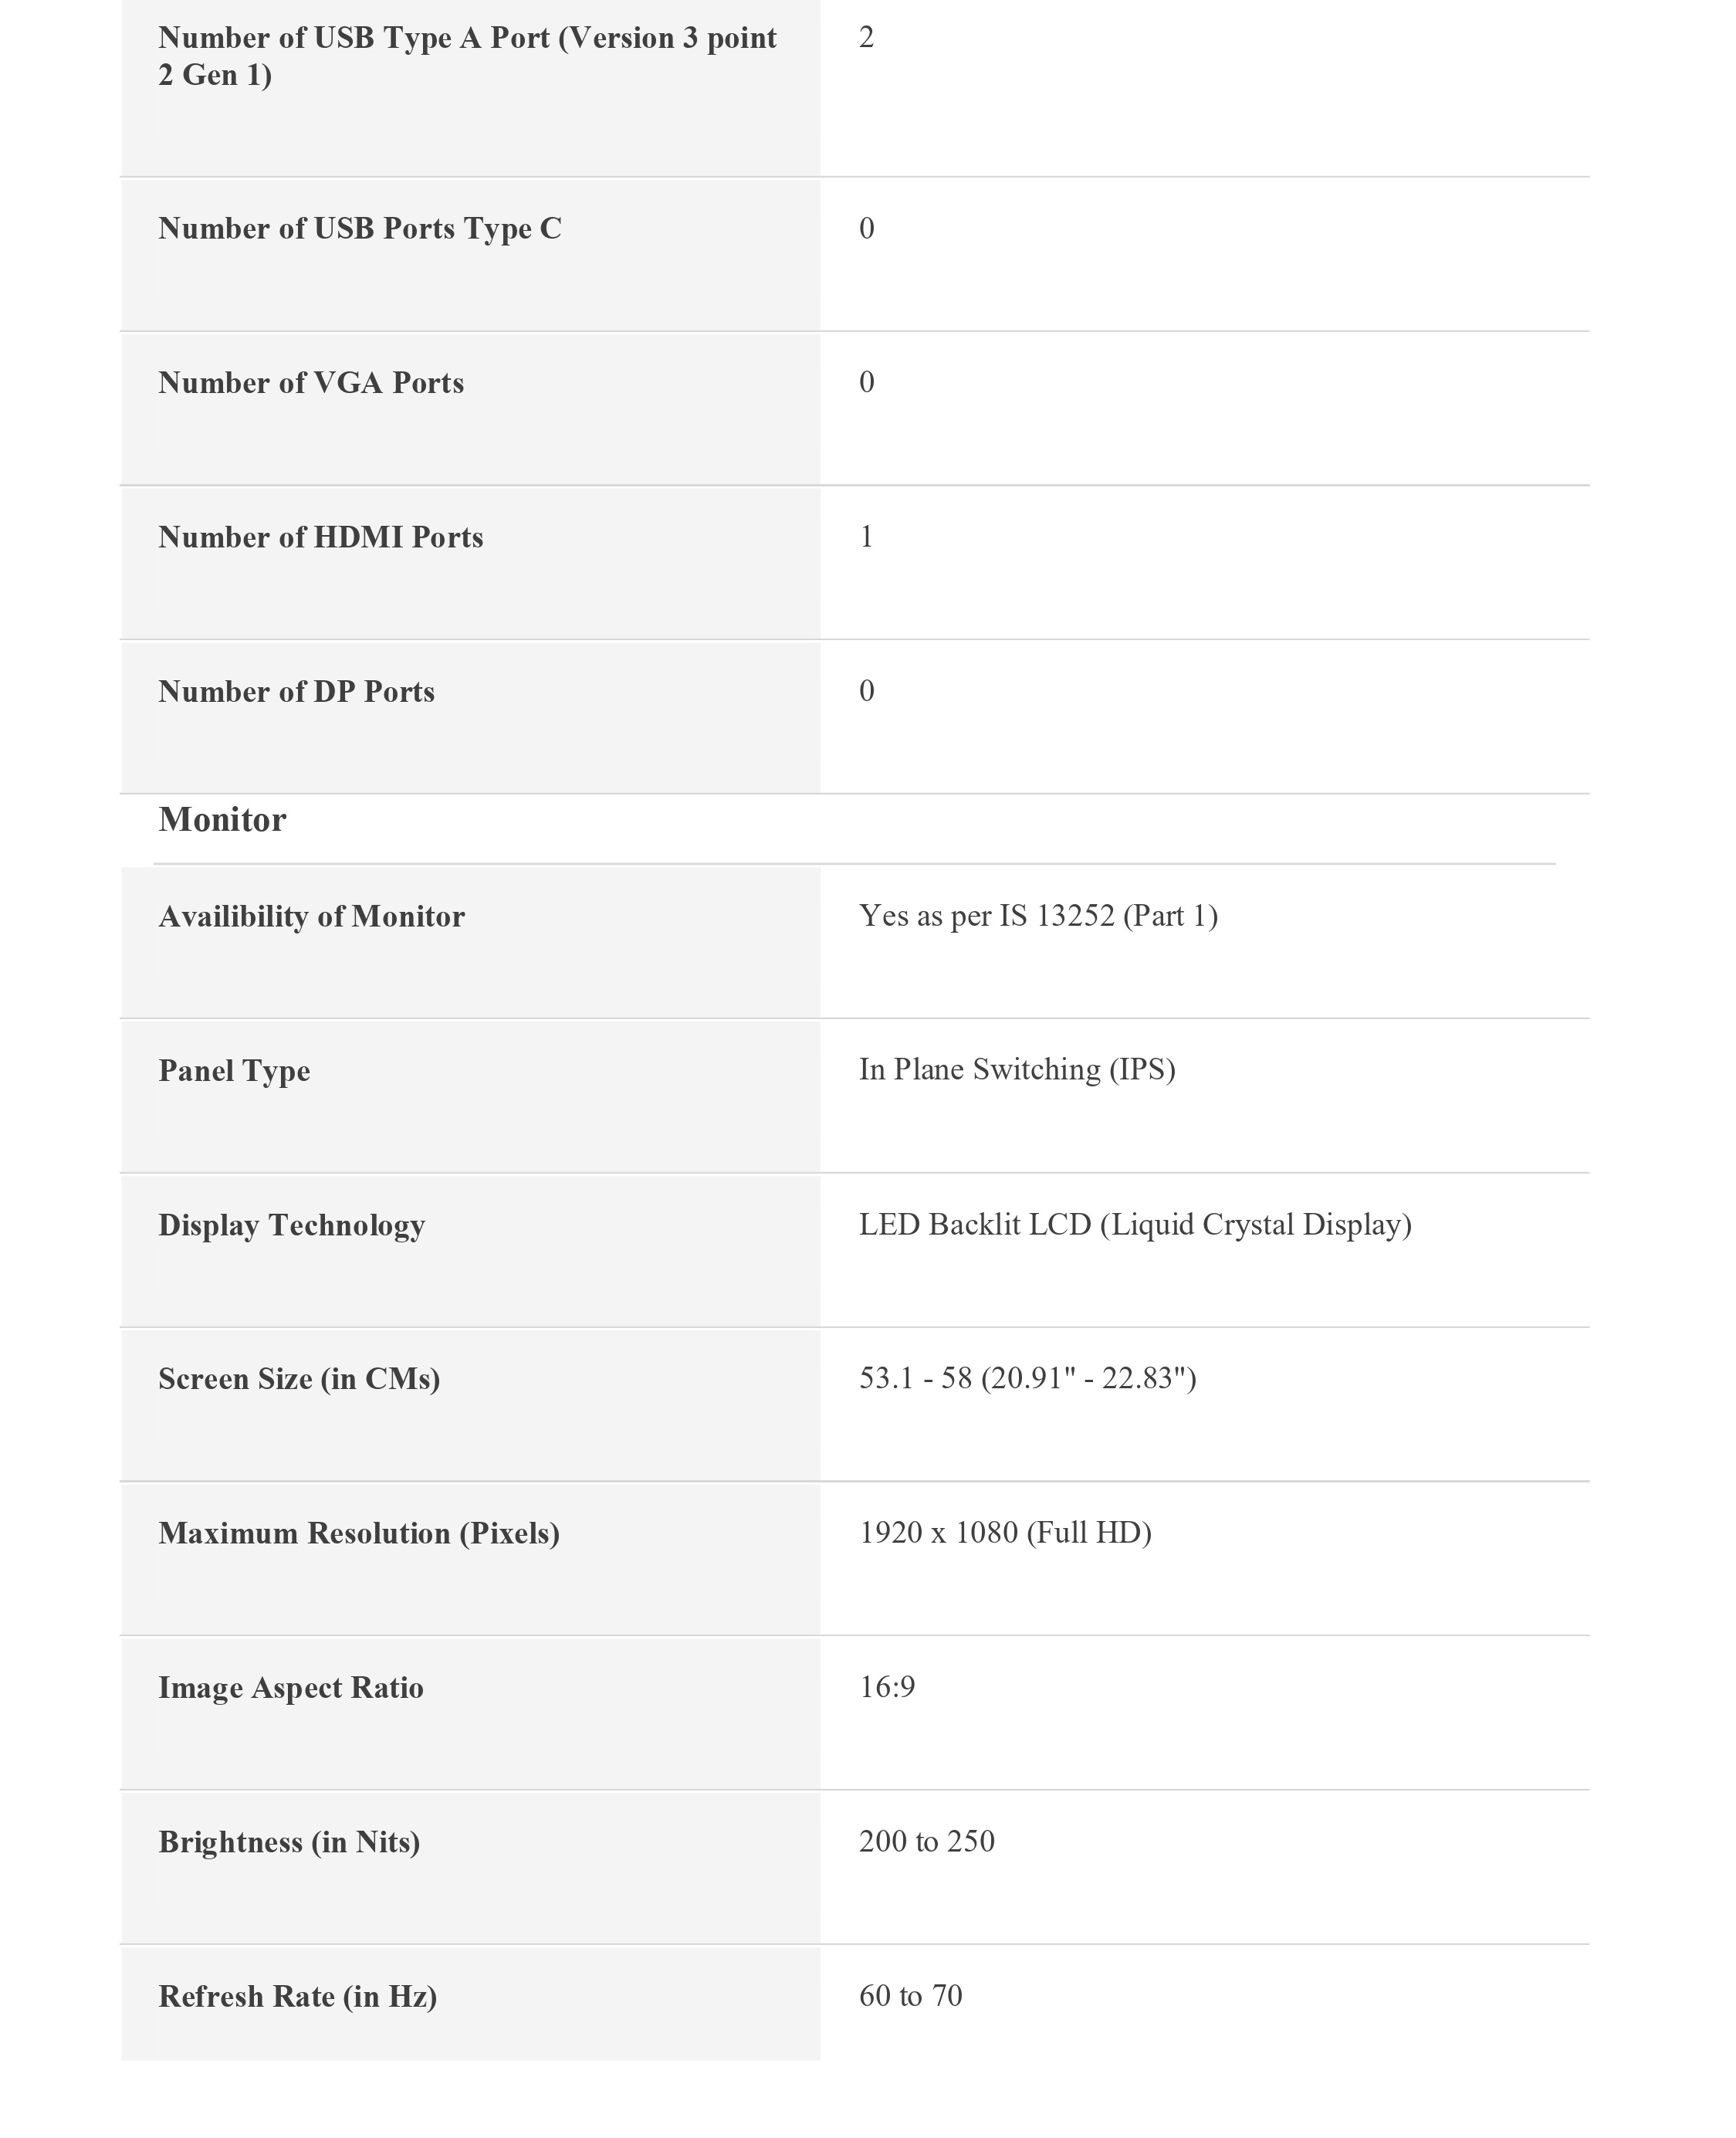
Task: Click the 'Screen Size (in CMs)' label
Action: (299, 1379)
